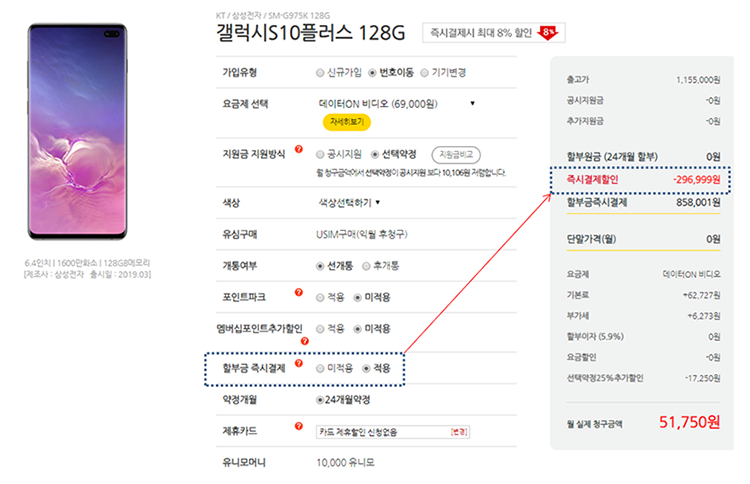Choose 후개통 activation option
This screenshot has height=484, width=750.
pos(369,265)
